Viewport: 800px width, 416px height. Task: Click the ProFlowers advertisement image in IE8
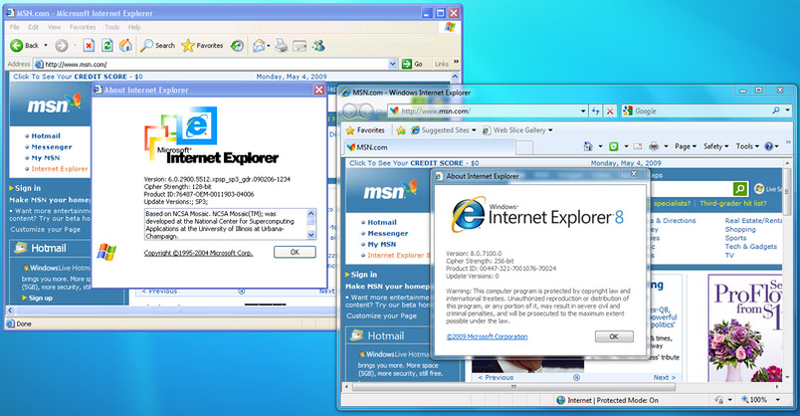click(x=745, y=328)
